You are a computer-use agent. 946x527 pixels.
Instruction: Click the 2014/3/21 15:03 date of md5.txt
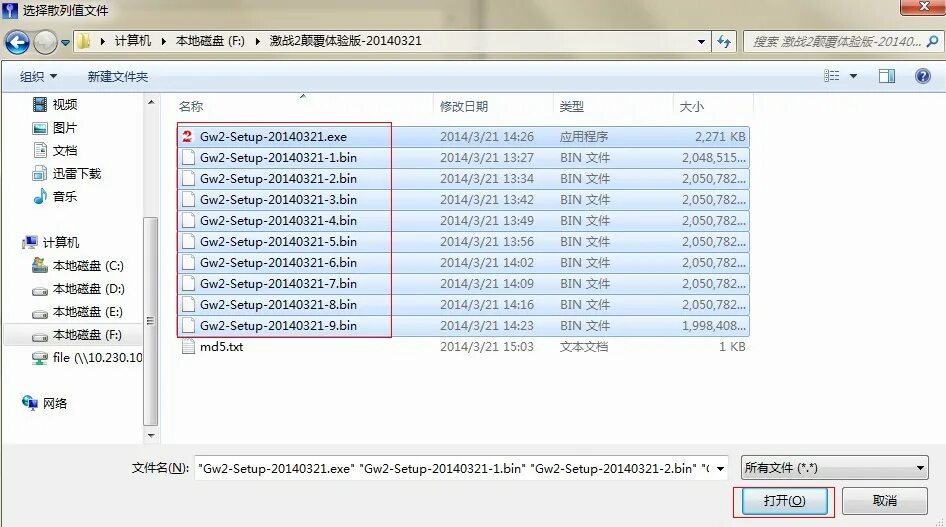pyautogui.click(x=486, y=347)
